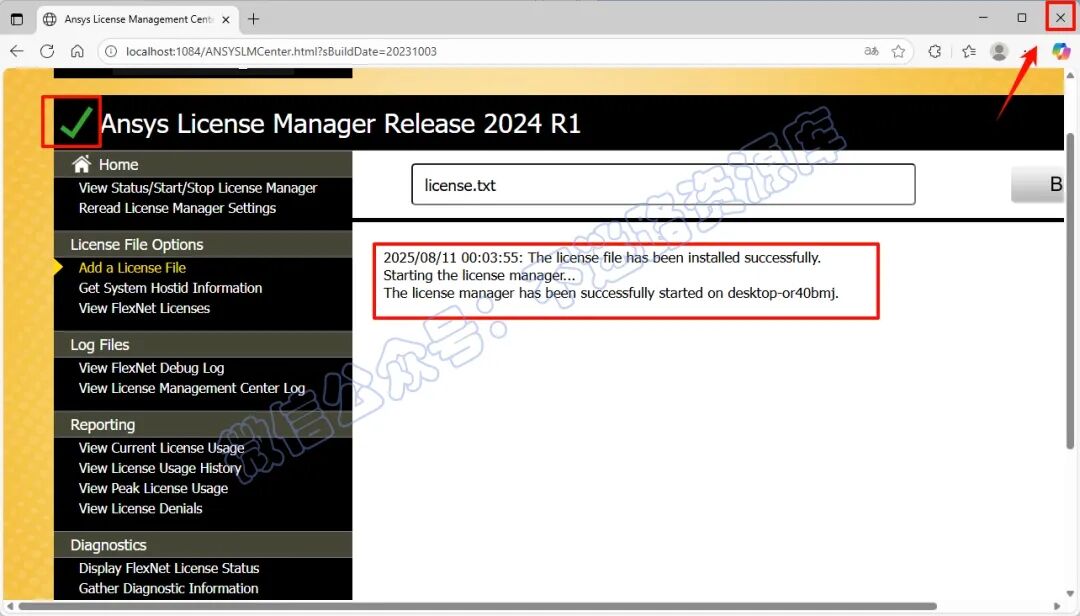Open Gather Diagnostic Information
The height and width of the screenshot is (616, 1080).
168,588
